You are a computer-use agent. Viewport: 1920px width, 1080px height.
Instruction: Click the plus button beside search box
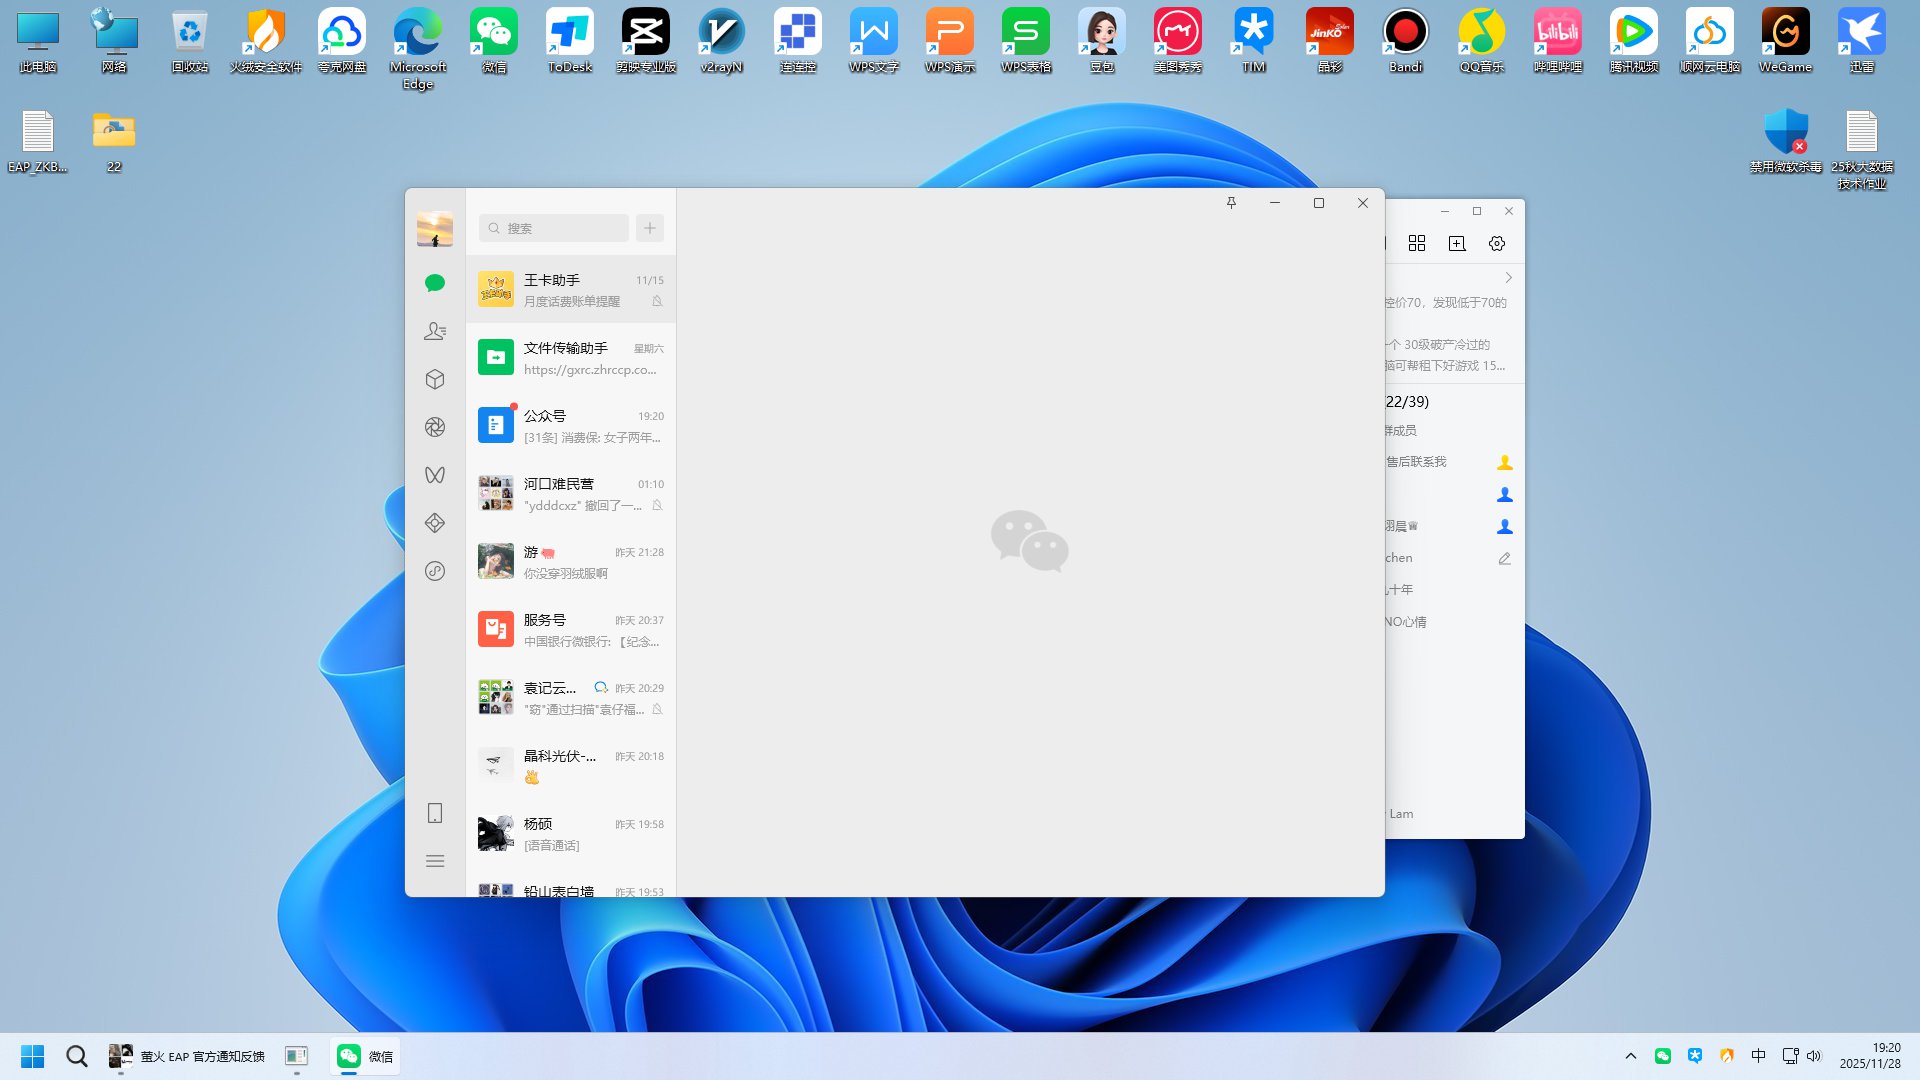(650, 228)
